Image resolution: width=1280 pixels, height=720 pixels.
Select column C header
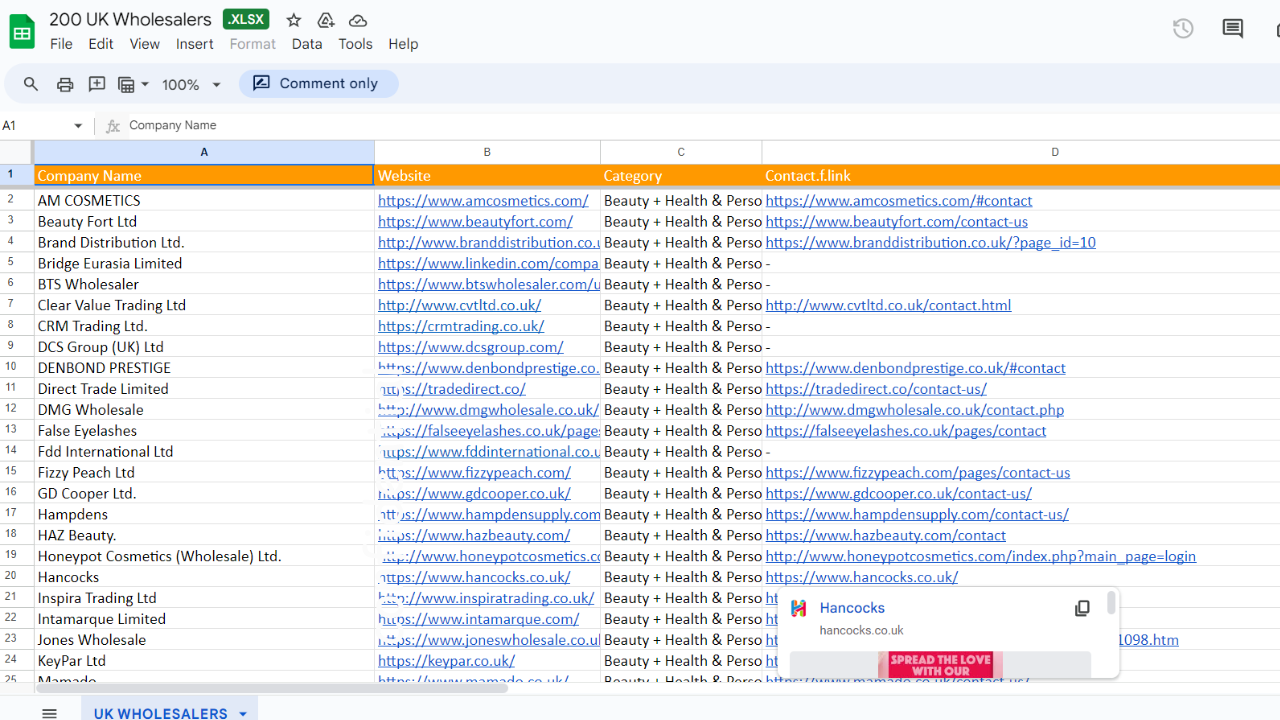point(681,152)
